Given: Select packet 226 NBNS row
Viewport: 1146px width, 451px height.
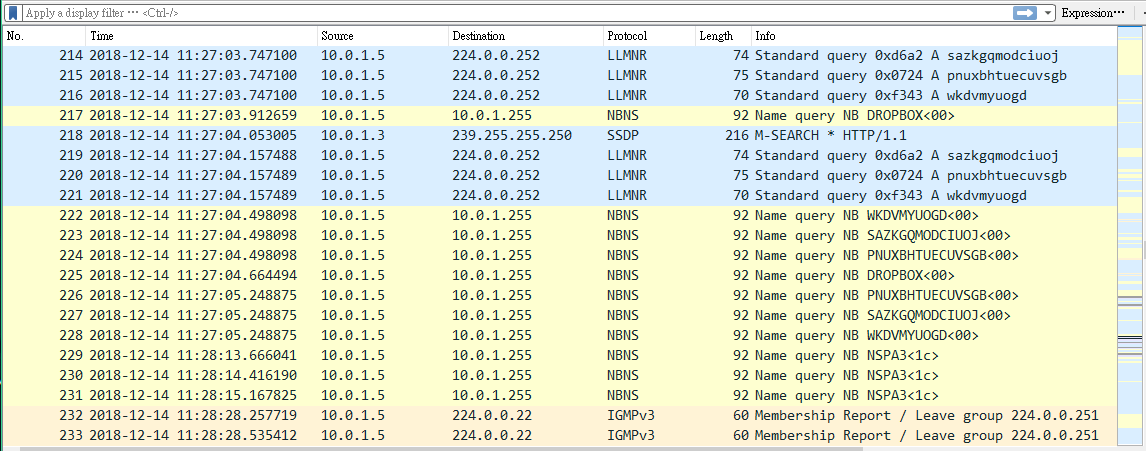Looking at the screenshot, I should coord(561,295).
